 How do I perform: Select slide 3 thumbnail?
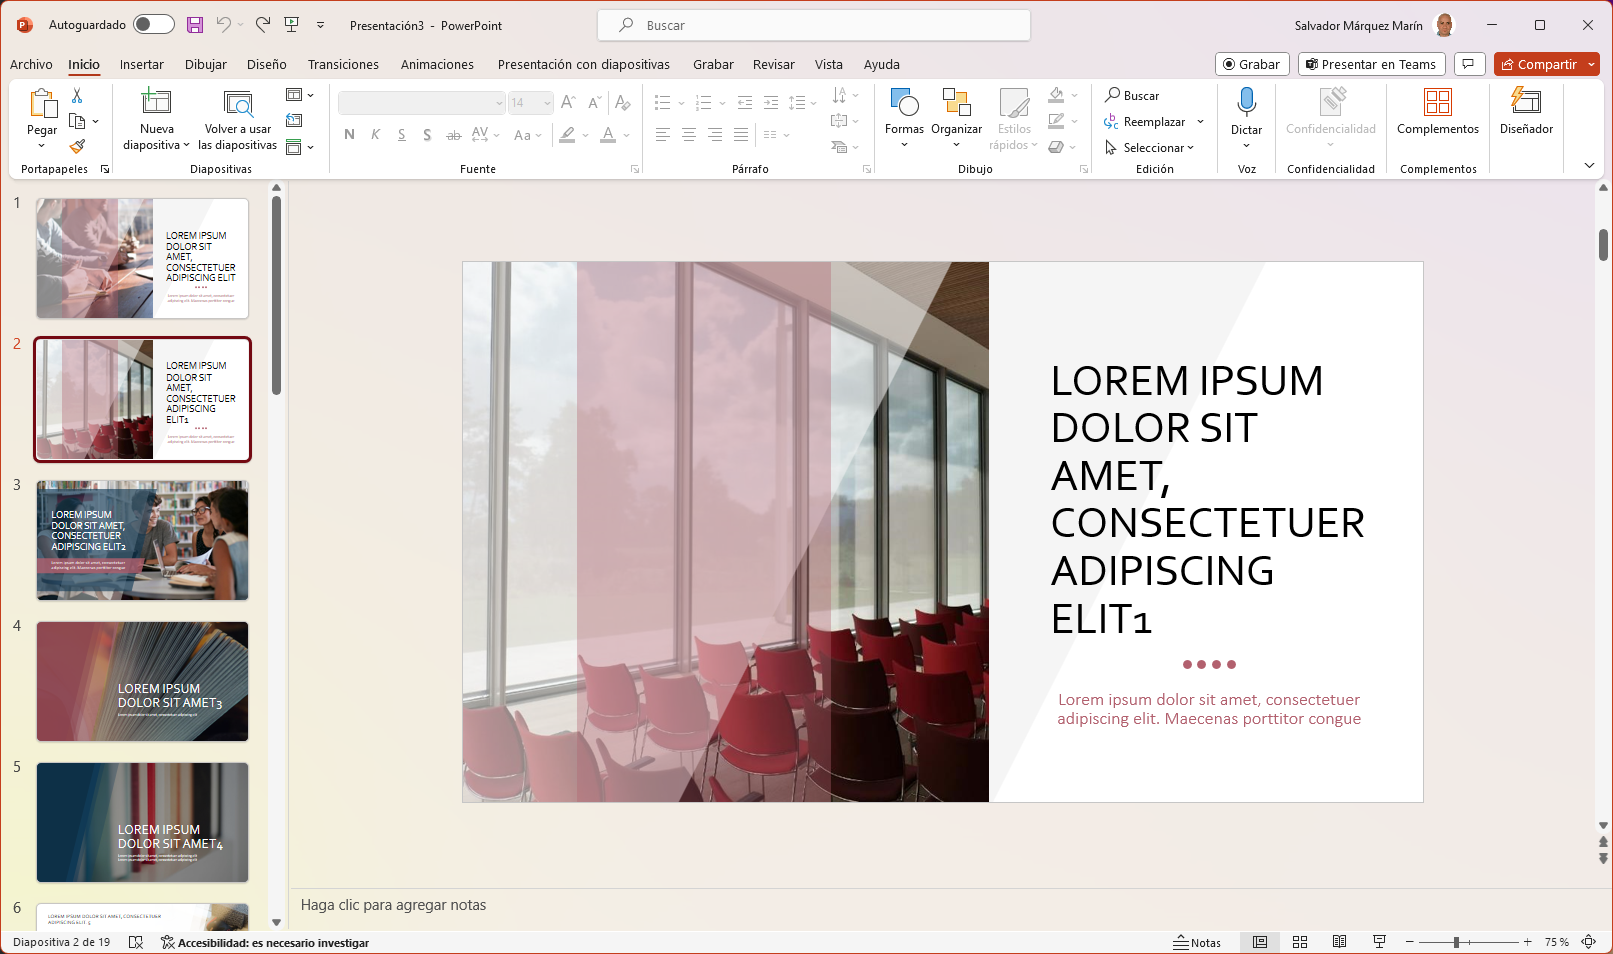point(142,540)
